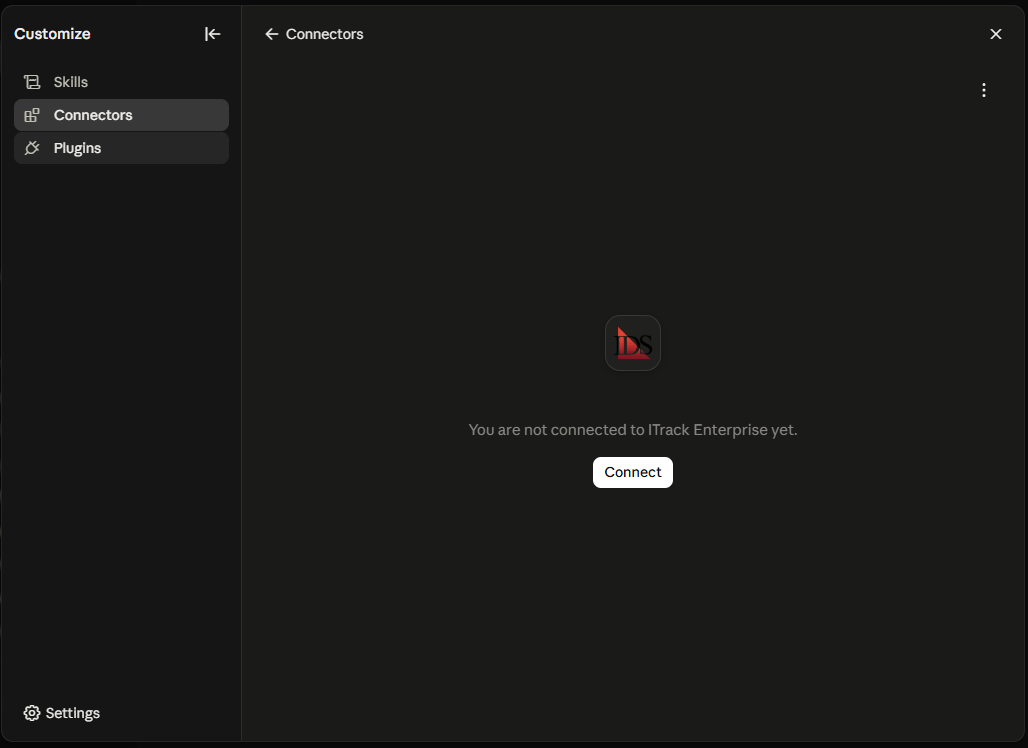The image size is (1028, 748).
Task: Select the Connectors sidebar item
Action: 121,115
